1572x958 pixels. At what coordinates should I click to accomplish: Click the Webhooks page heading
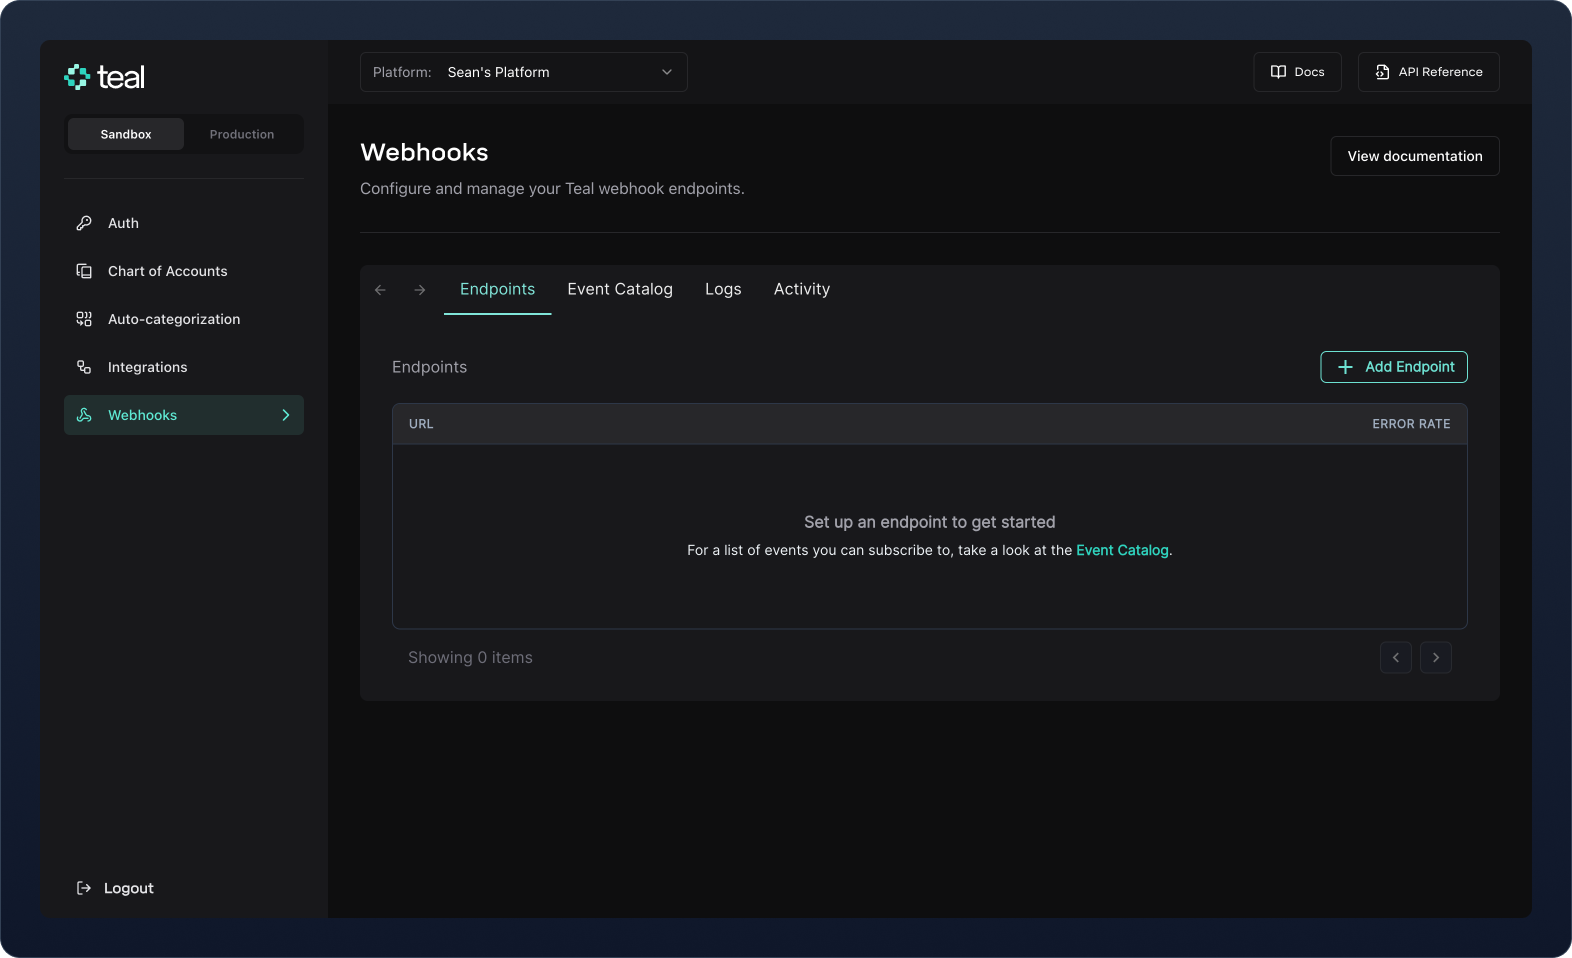tap(424, 152)
